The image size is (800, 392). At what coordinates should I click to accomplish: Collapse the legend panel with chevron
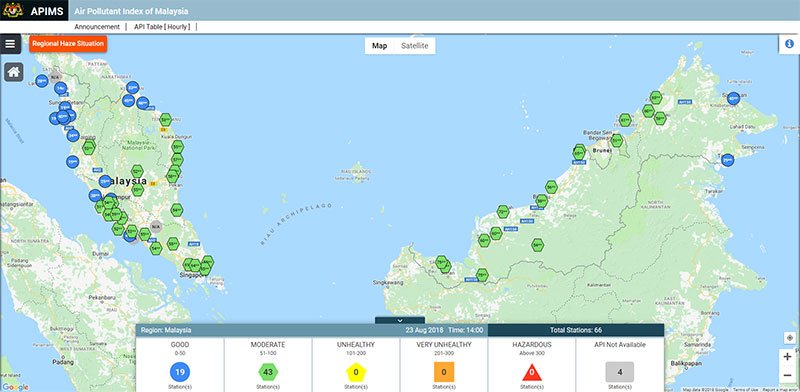click(x=400, y=321)
